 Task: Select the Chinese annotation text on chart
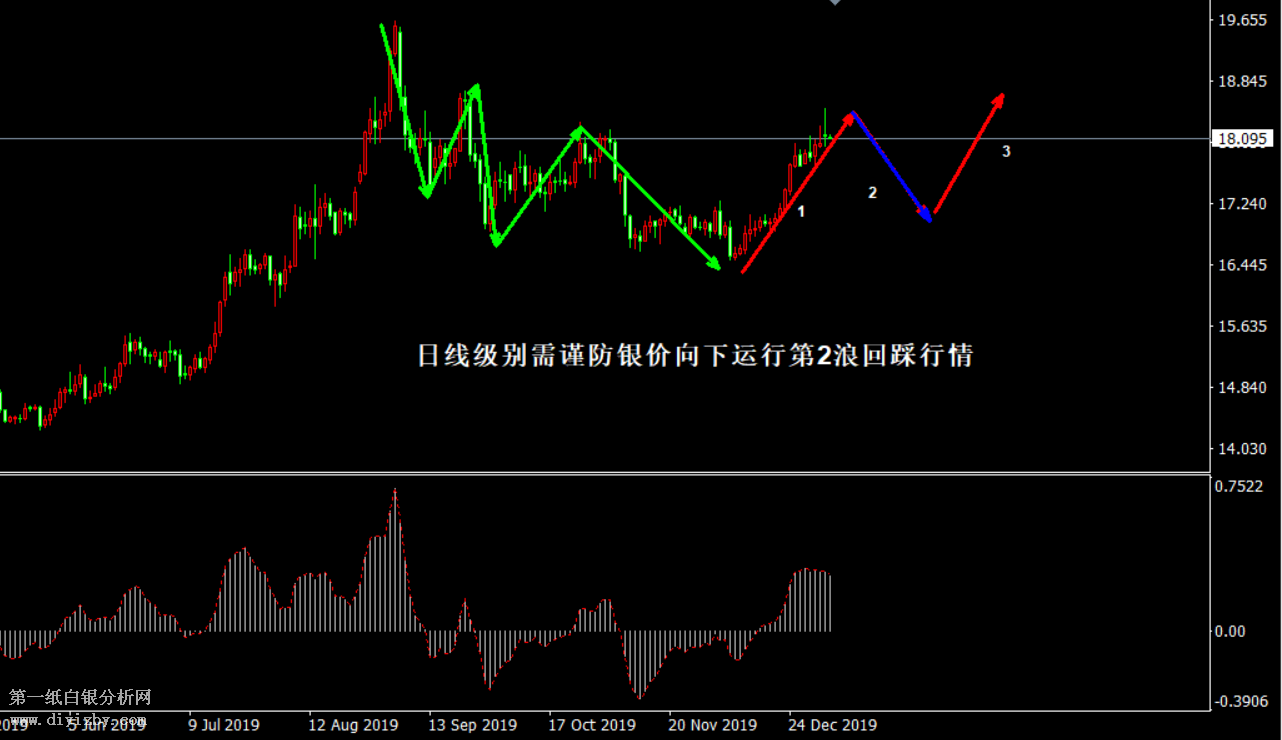point(694,356)
